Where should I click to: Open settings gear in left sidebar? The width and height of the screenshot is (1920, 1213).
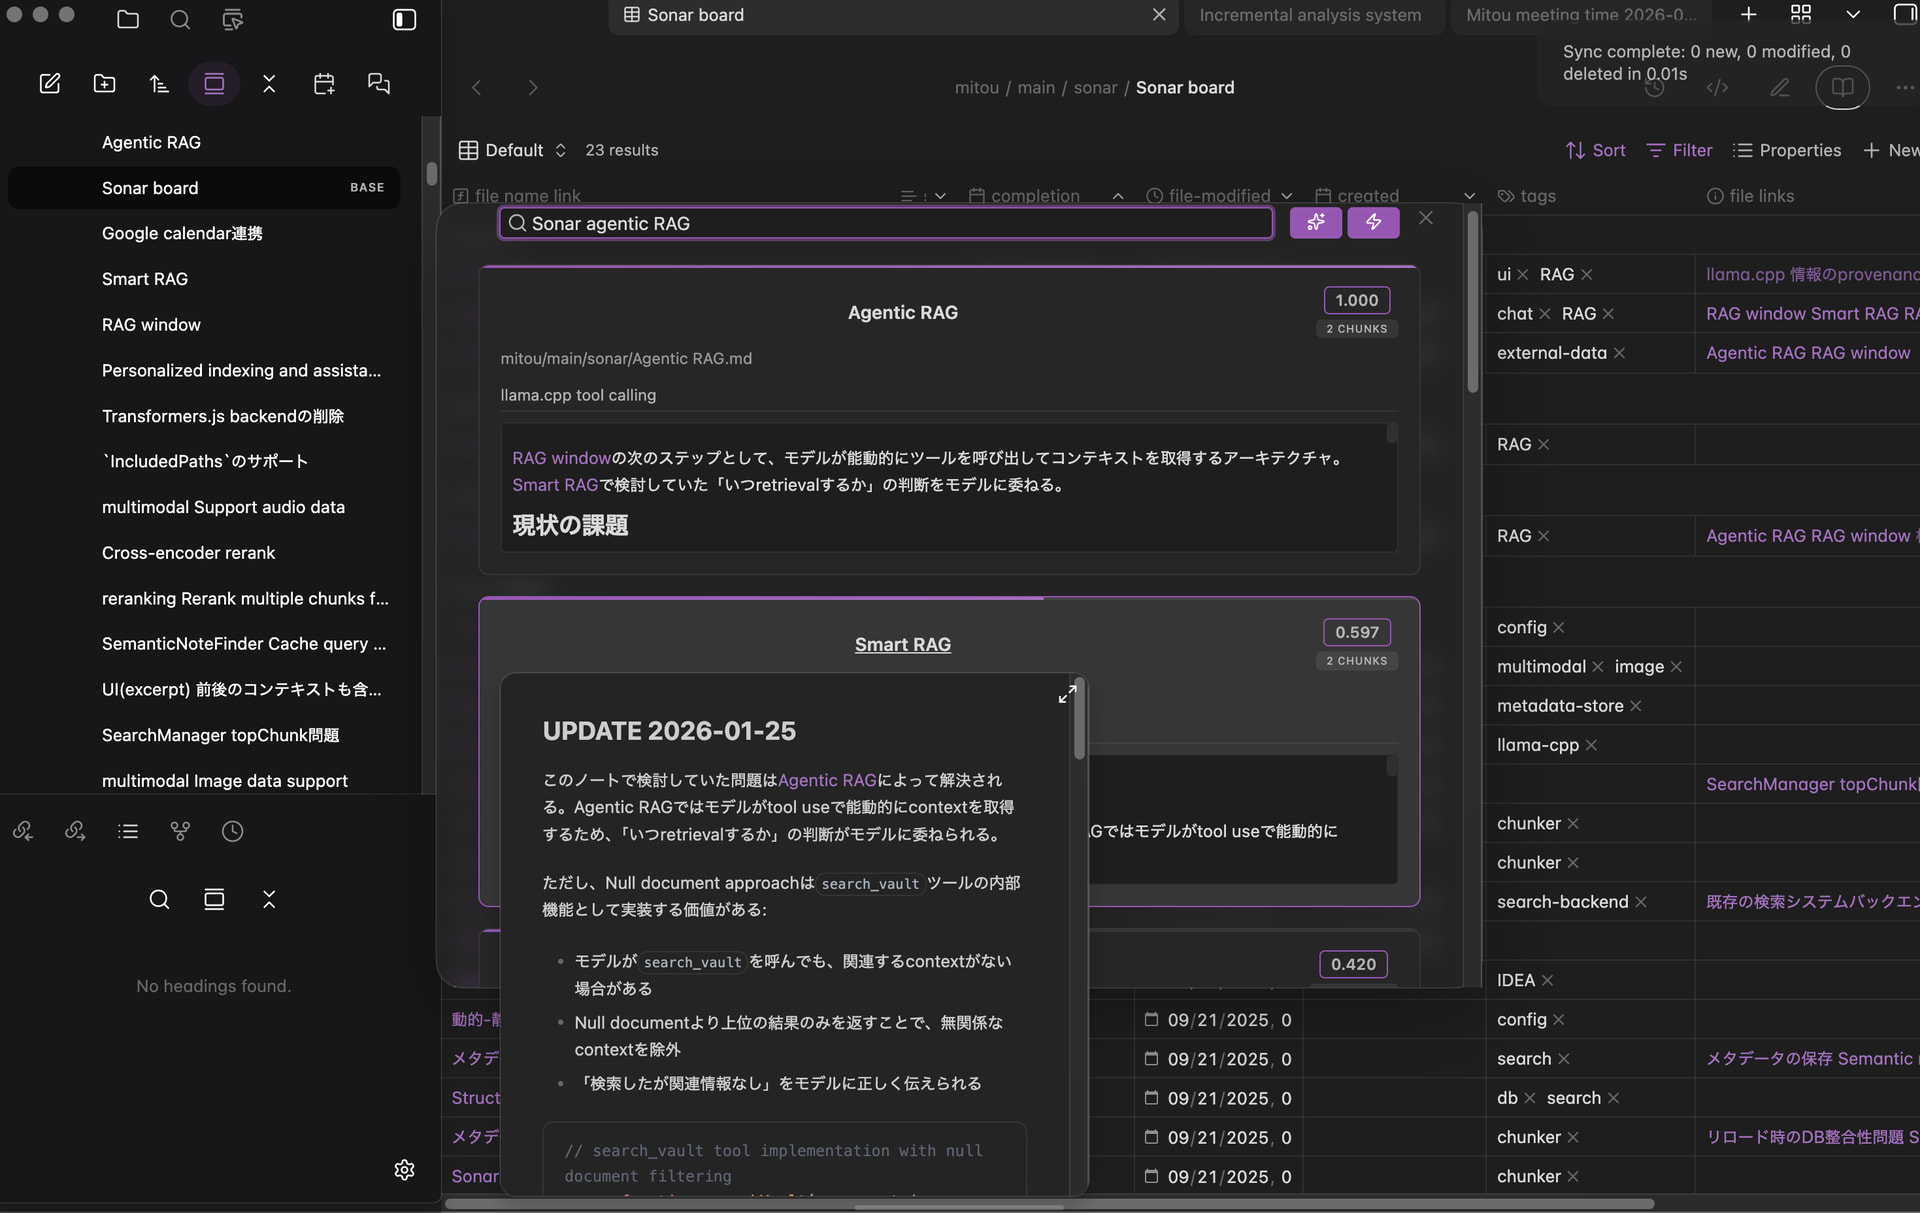[404, 1170]
